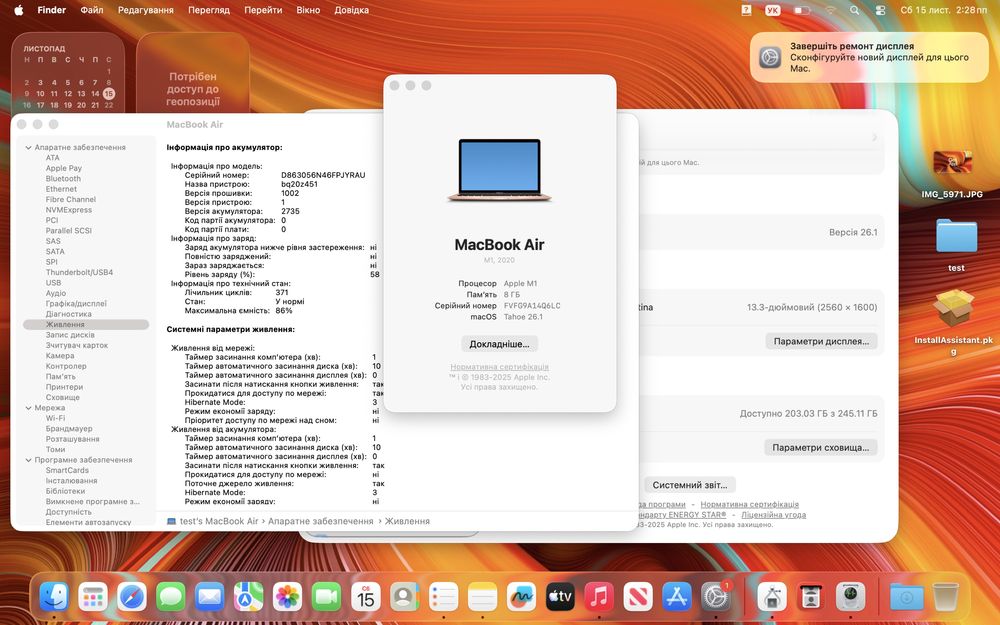Open Calendar app in the Dock
1000x625 pixels.
tap(365, 597)
